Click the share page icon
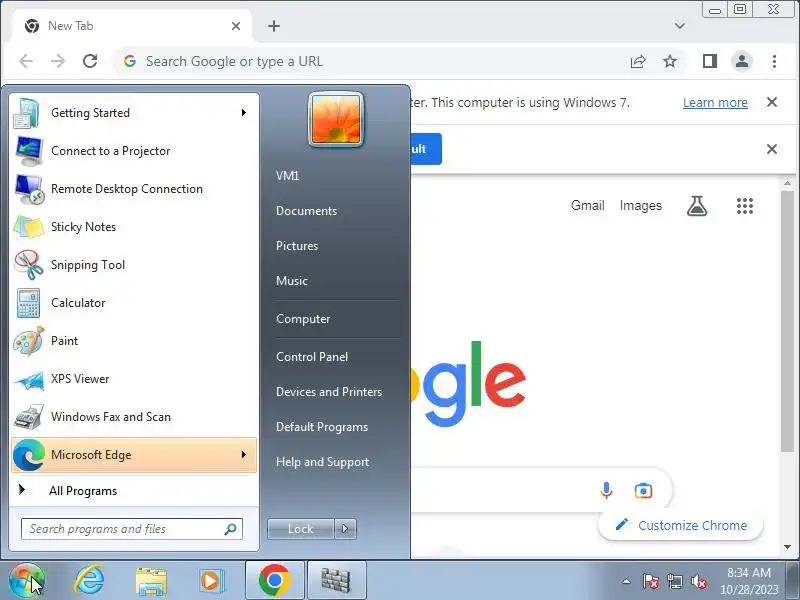The image size is (800, 600). click(x=638, y=62)
